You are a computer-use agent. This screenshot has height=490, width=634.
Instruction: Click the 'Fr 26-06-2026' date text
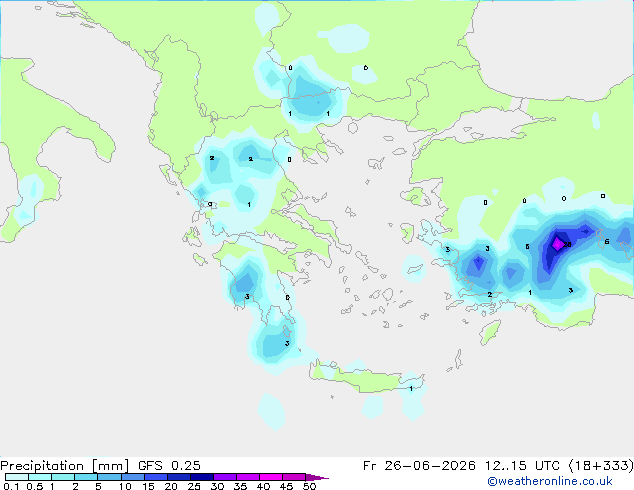[x=419, y=466]
